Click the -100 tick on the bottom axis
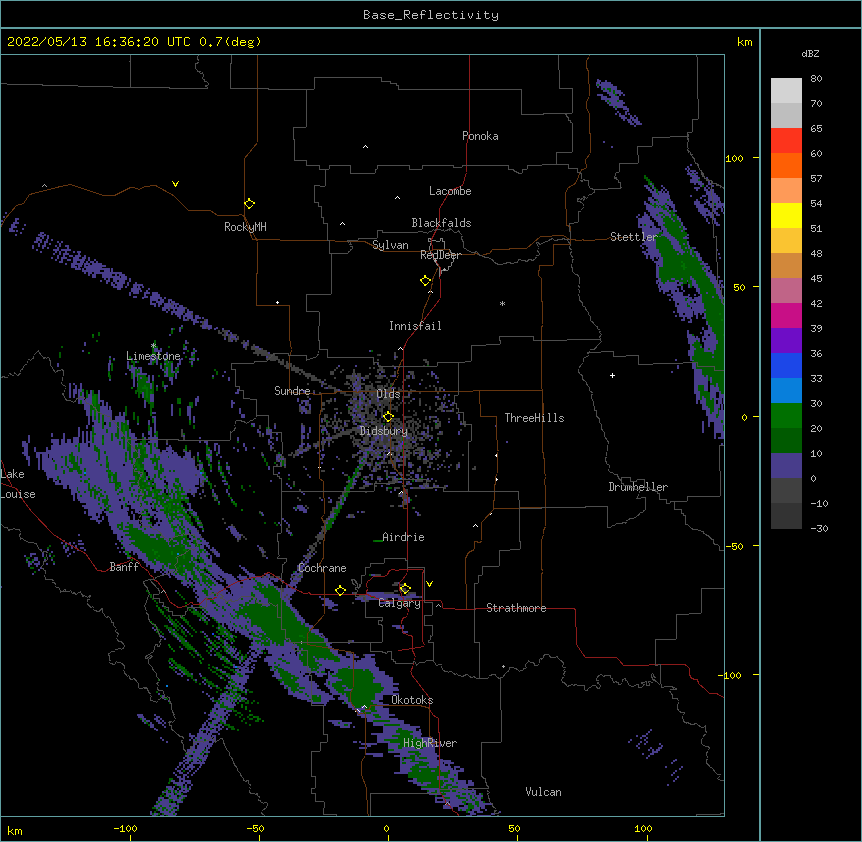This screenshot has width=862, height=842. [125, 828]
